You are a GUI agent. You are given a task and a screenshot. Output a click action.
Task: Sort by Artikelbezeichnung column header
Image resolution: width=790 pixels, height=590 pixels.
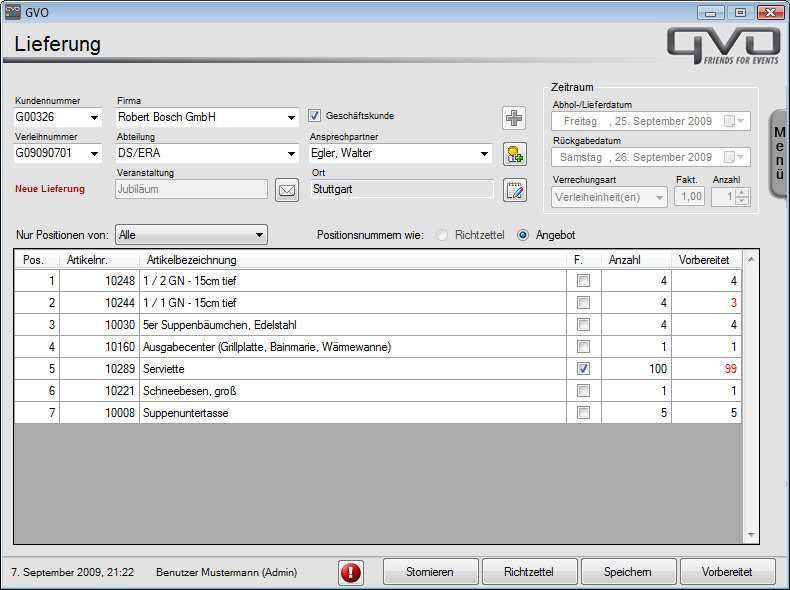coord(353,259)
